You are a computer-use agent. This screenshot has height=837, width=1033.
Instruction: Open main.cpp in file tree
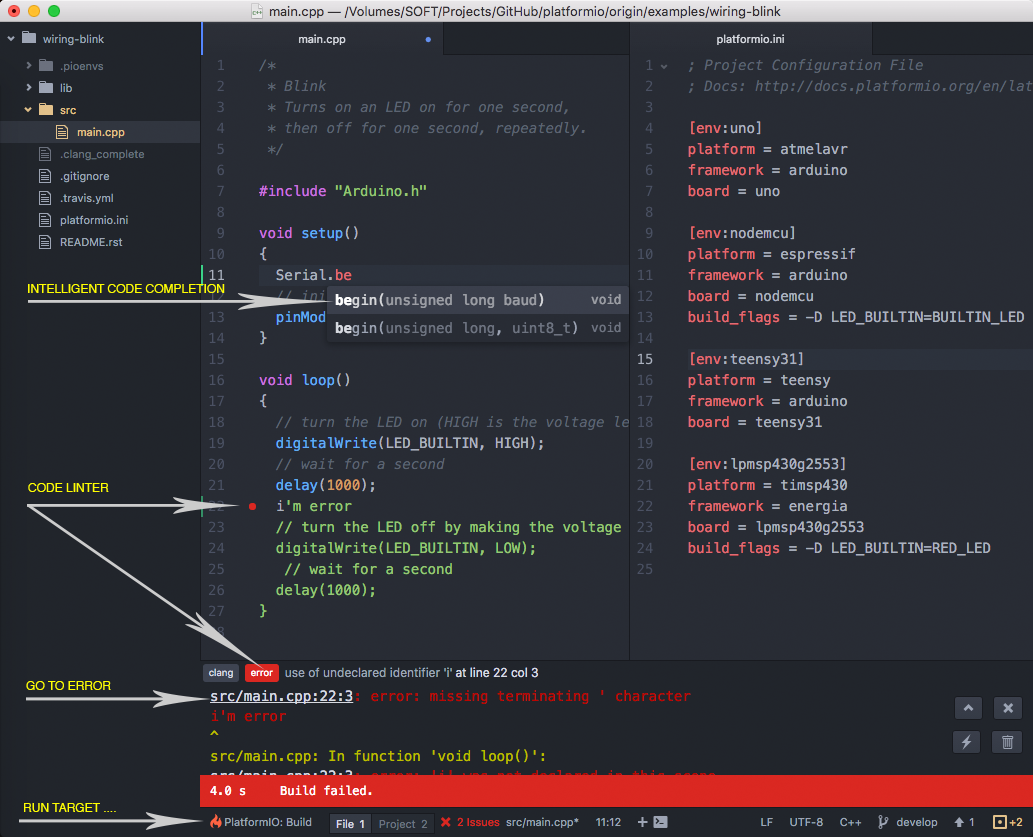[100, 132]
